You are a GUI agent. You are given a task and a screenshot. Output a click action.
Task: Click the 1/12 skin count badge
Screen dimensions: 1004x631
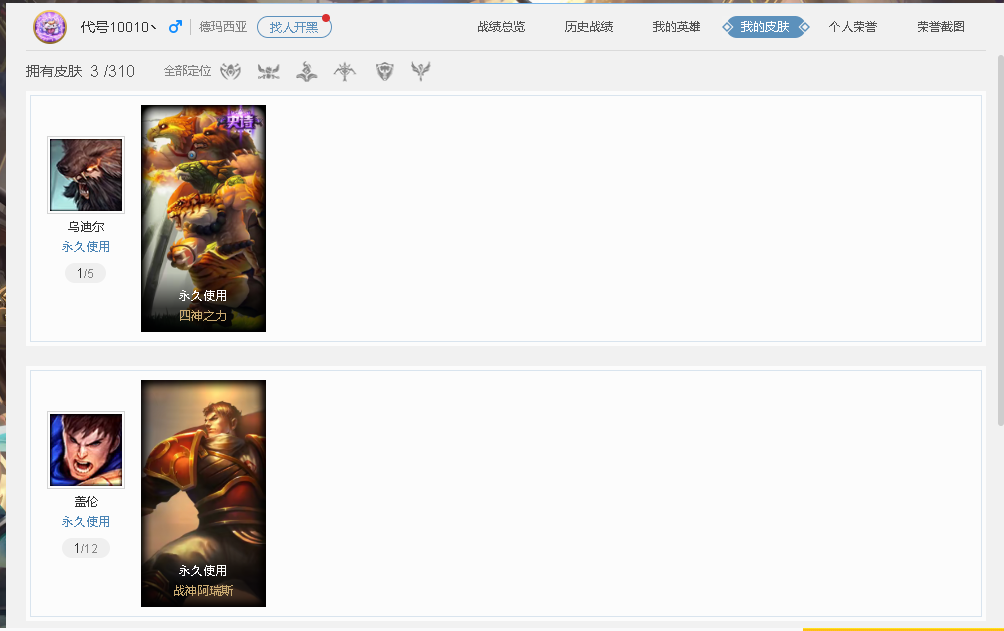coord(86,548)
